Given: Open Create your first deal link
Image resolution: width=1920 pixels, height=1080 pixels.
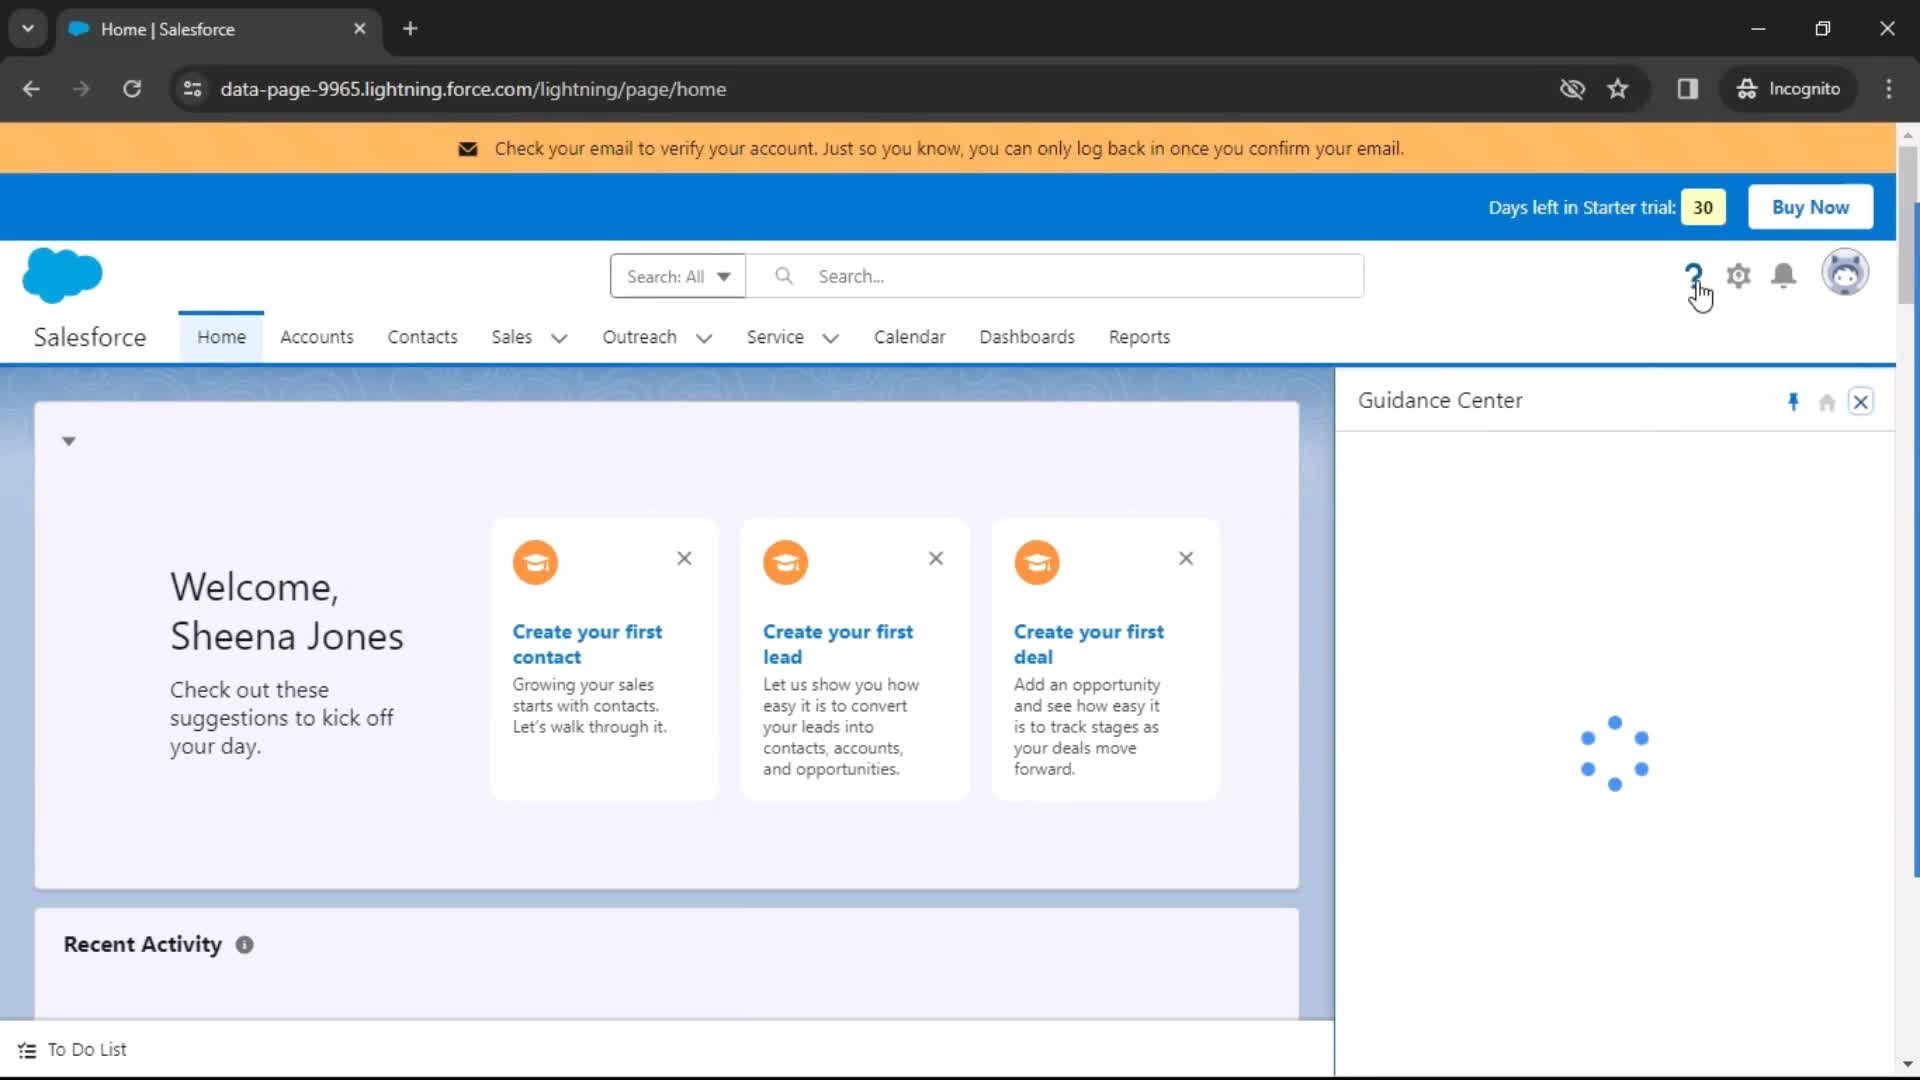Looking at the screenshot, I should [x=1089, y=644].
